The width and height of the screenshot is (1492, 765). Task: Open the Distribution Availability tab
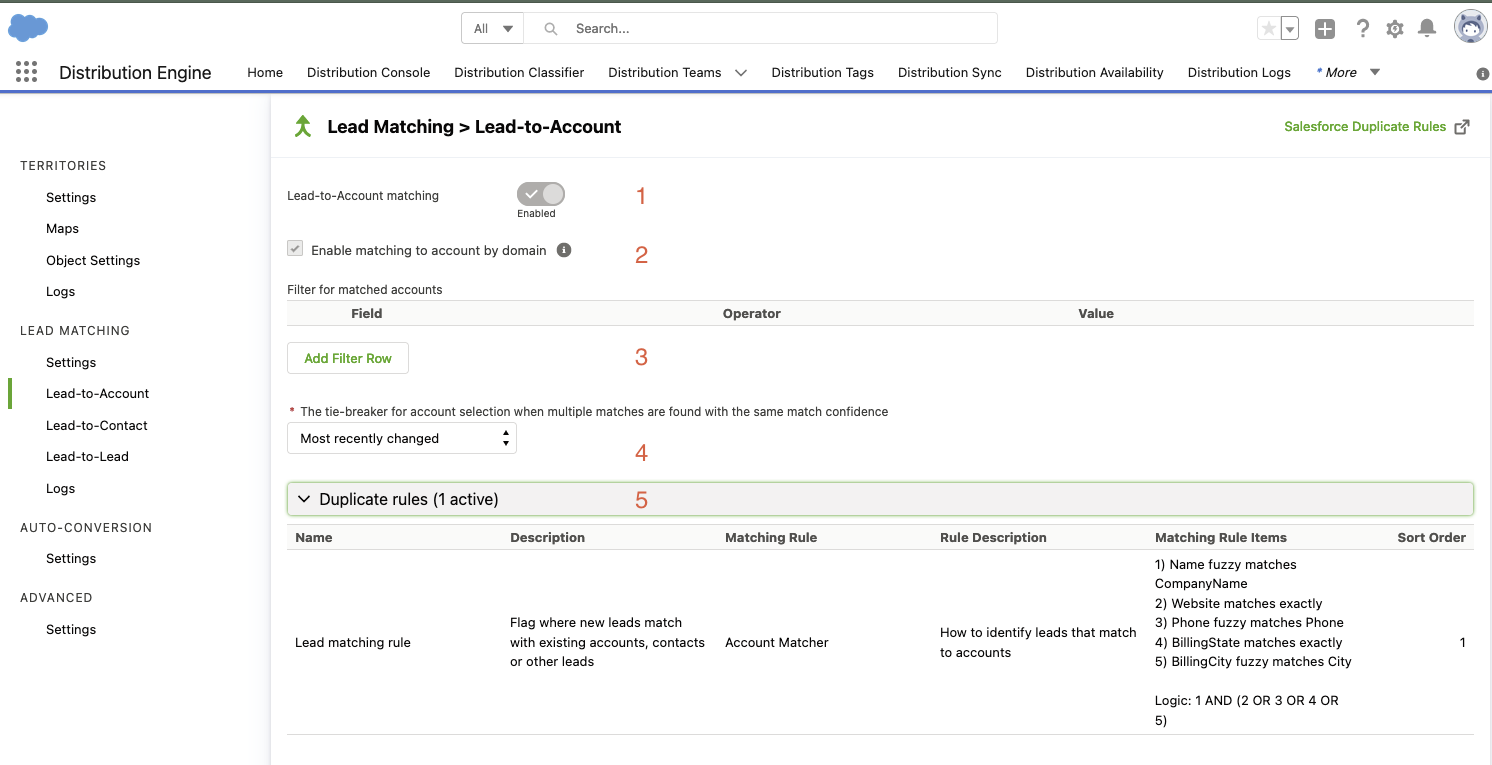1095,72
